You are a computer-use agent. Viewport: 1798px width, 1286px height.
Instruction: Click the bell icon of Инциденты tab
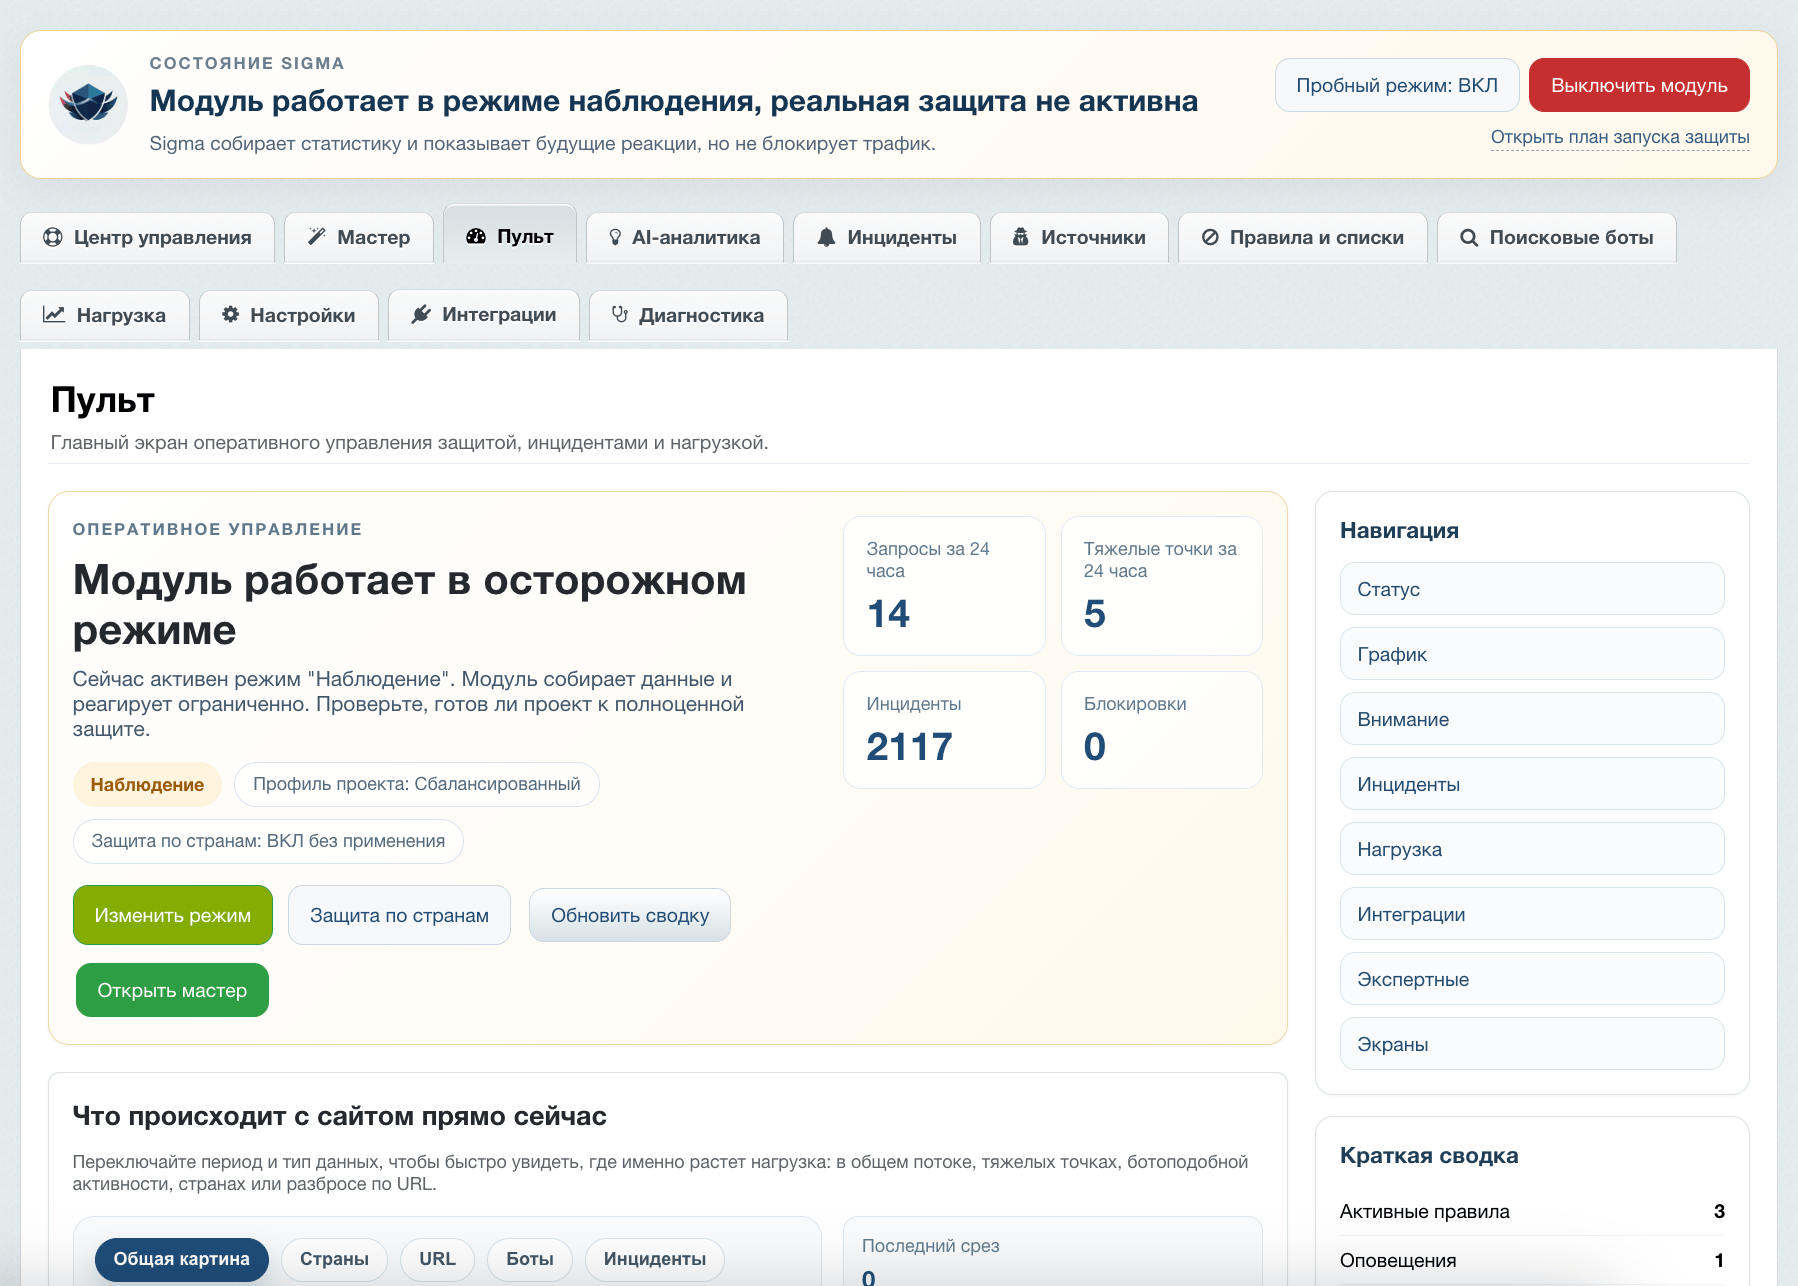826,237
